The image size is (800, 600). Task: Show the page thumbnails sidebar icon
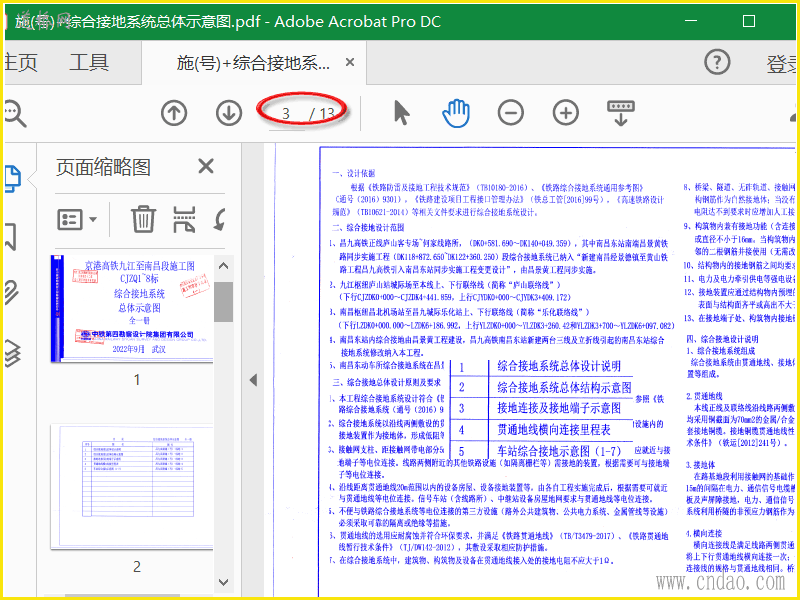[x=12, y=179]
